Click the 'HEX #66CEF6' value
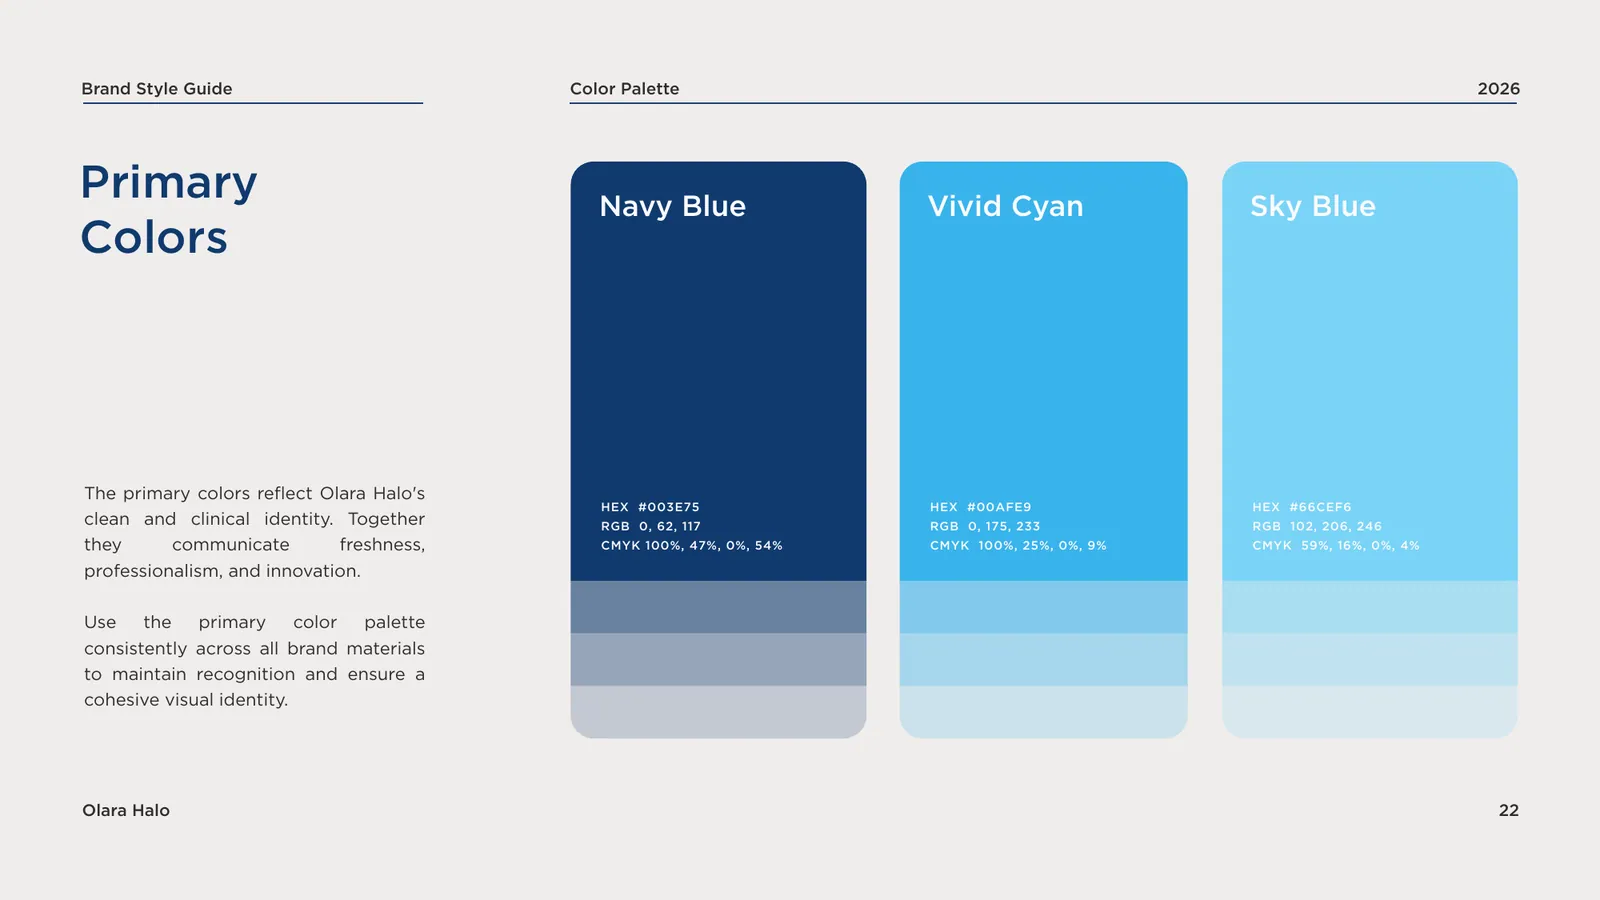 [x=1301, y=507]
